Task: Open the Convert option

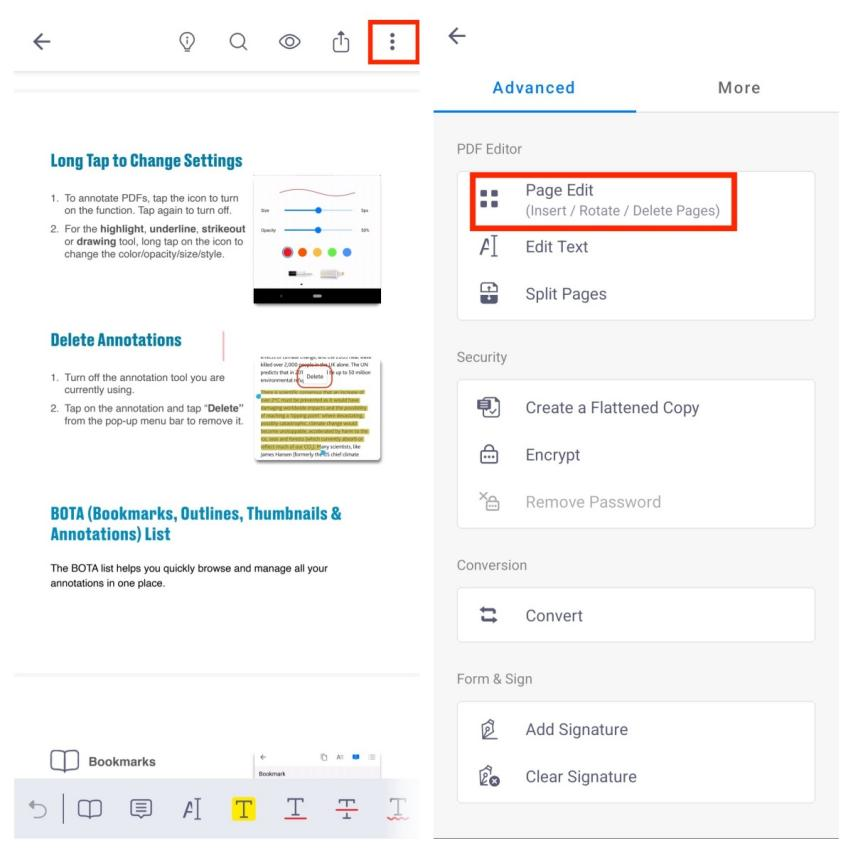Action: (x=553, y=615)
